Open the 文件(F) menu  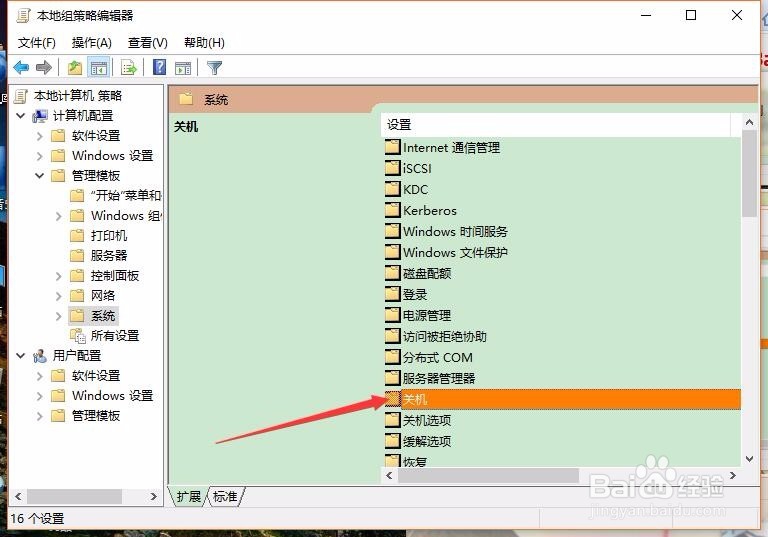pos(37,43)
